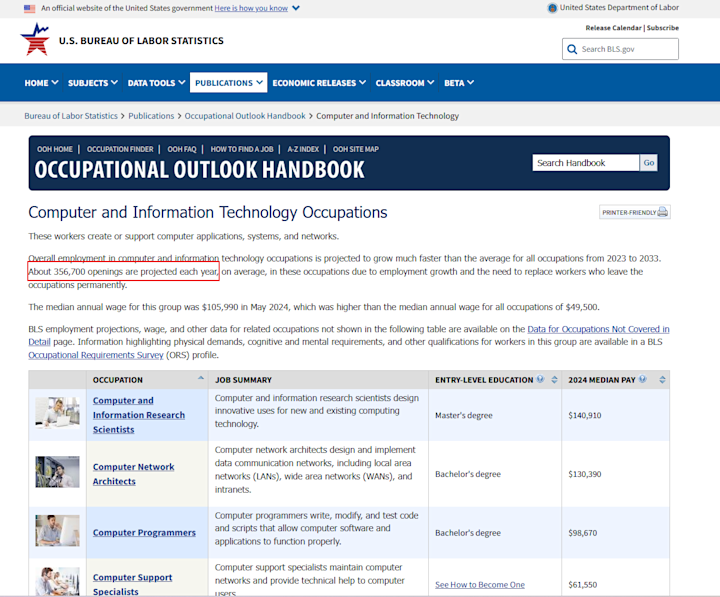
Task: Click the U.S. BUREAU OF LABOR STATISTICS title
Action: pyautogui.click(x=141, y=41)
